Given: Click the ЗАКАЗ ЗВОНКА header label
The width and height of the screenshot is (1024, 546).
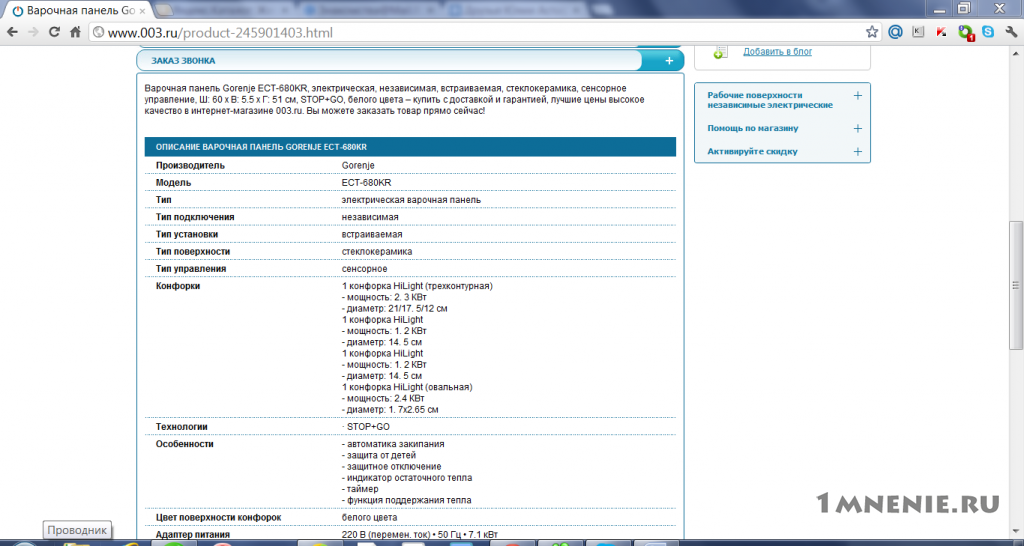Looking at the screenshot, I should (x=183, y=61).
